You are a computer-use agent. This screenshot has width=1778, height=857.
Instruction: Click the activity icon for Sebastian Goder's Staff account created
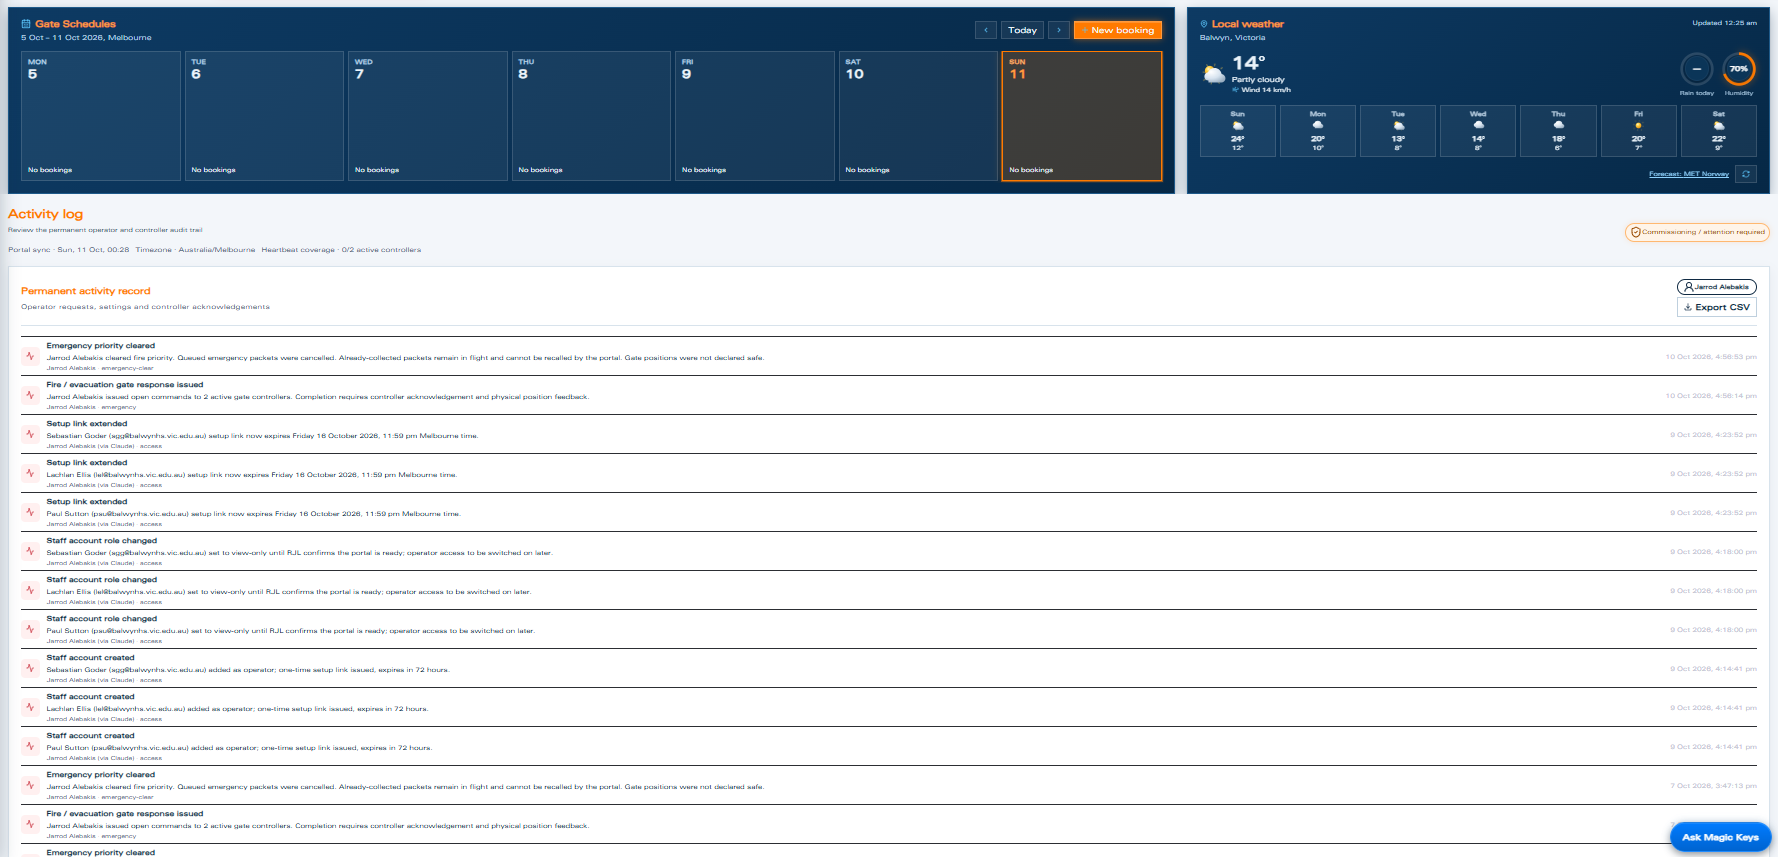click(31, 668)
